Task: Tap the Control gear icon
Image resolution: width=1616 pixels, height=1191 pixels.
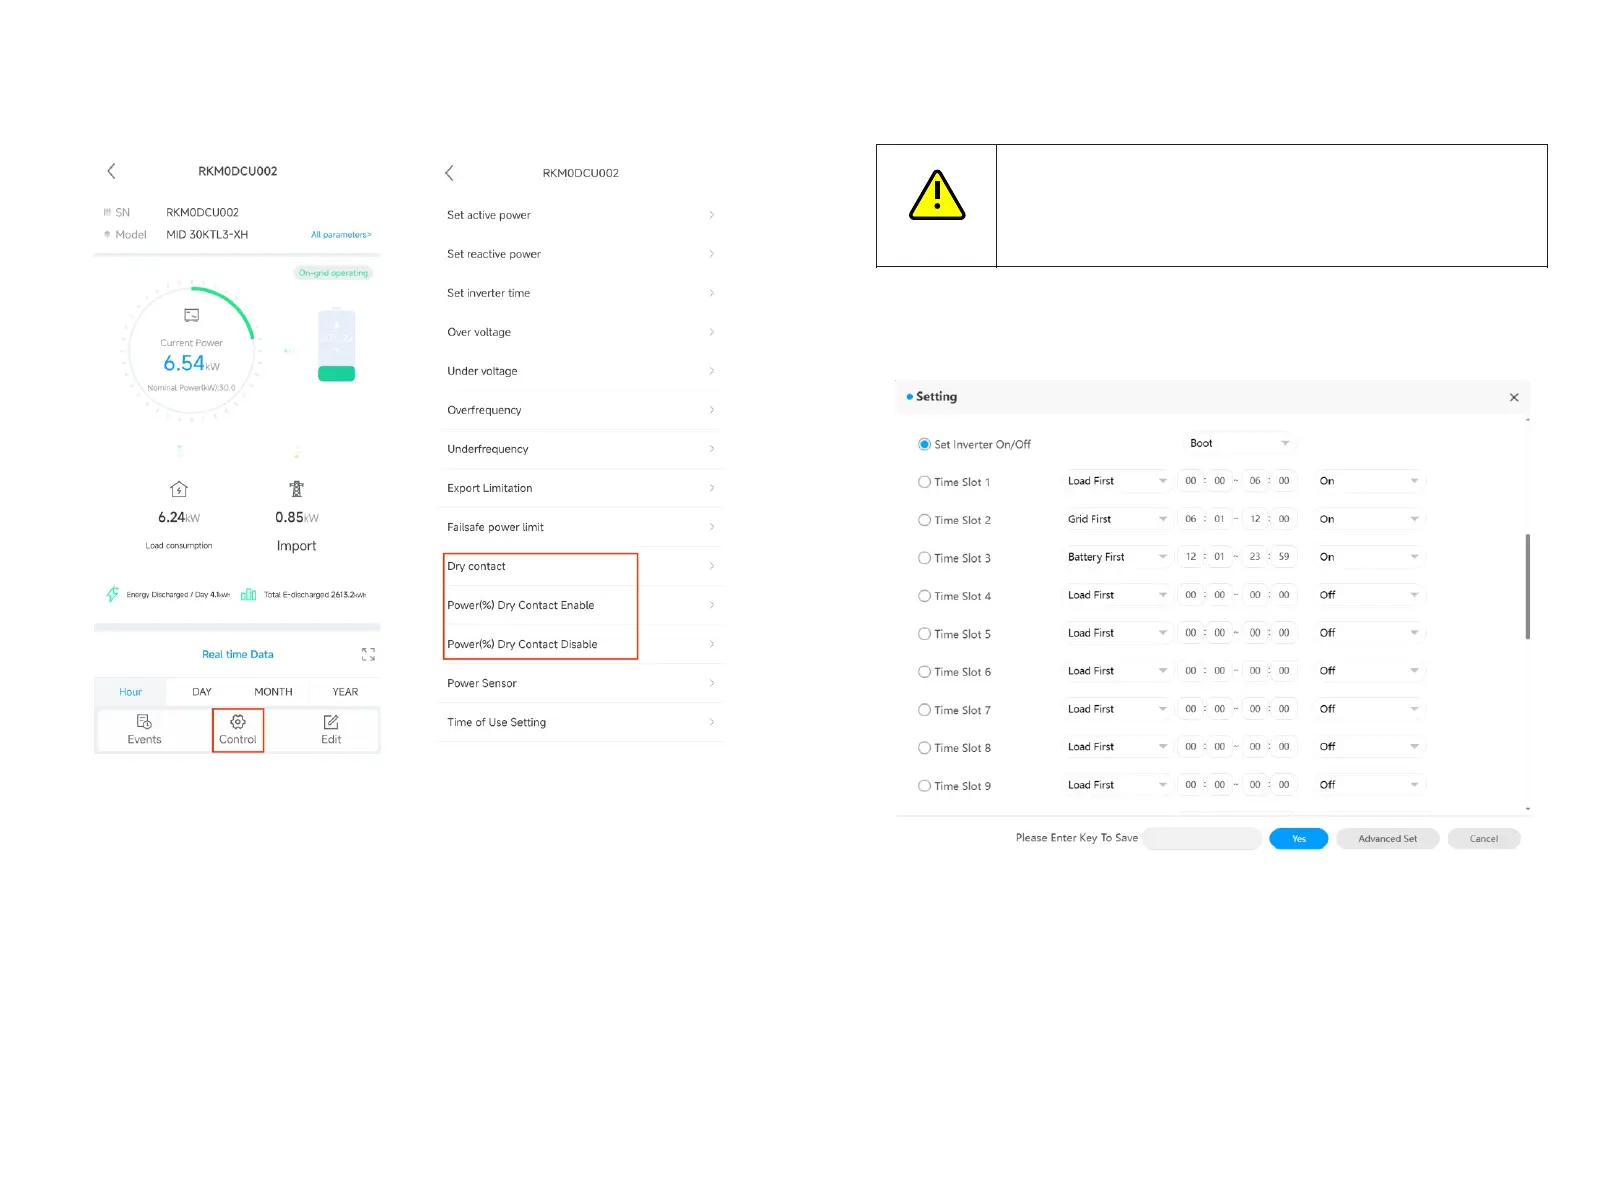Action: click(238, 722)
